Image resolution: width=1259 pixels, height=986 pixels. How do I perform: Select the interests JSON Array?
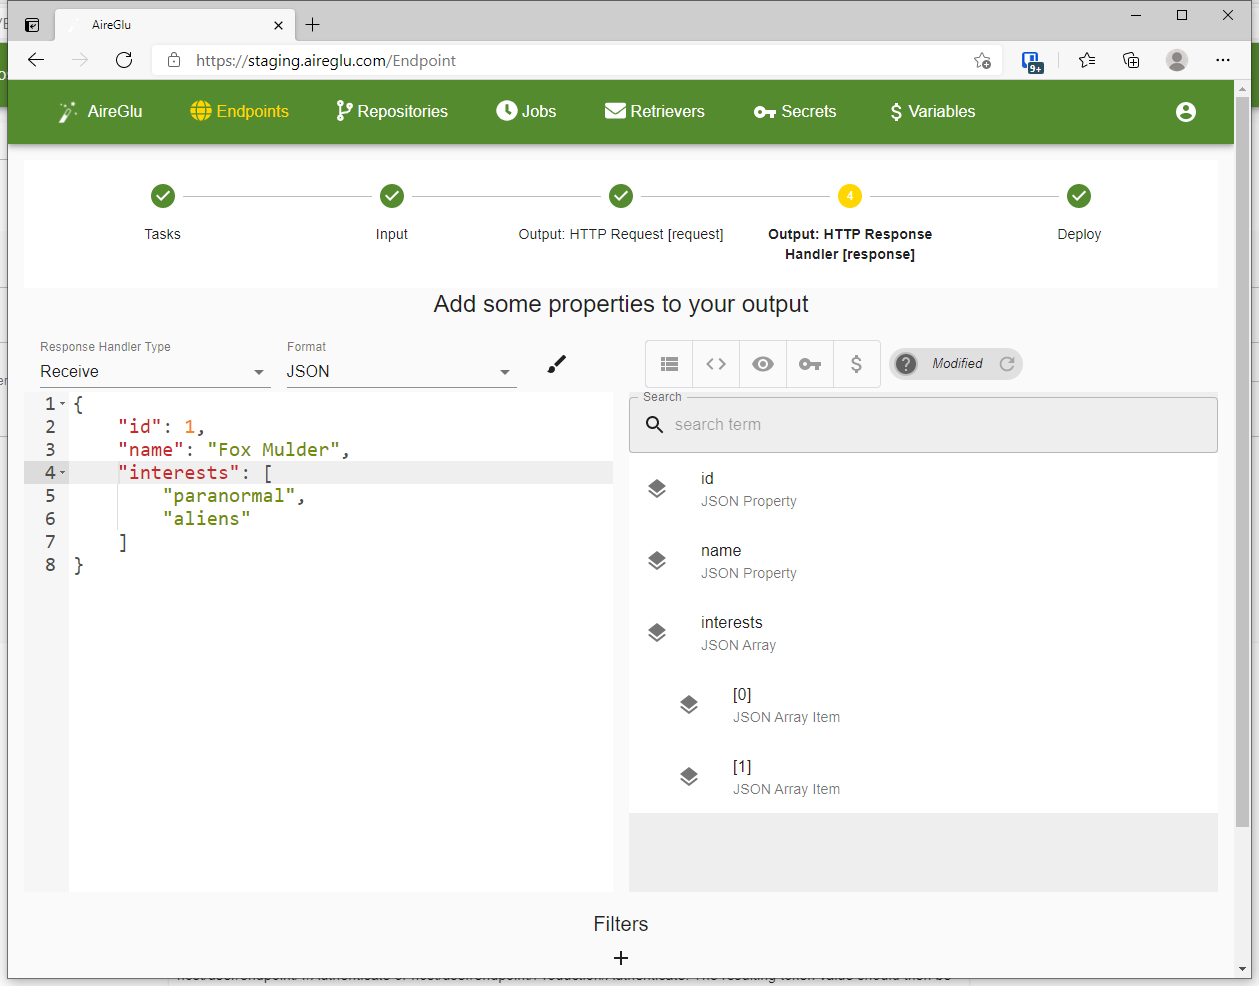(923, 633)
